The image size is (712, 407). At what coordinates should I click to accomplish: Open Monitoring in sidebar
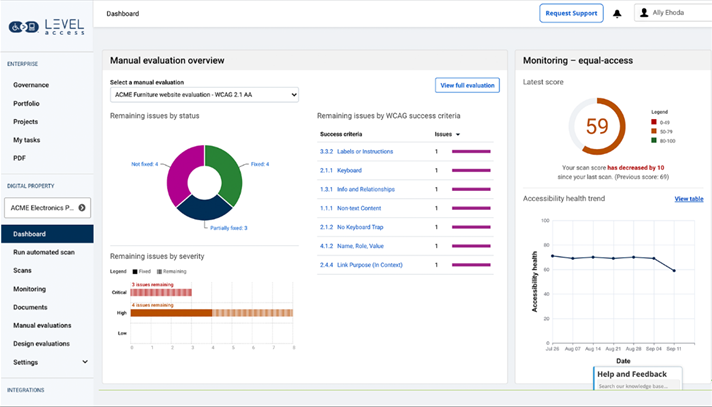pyautogui.click(x=30, y=289)
